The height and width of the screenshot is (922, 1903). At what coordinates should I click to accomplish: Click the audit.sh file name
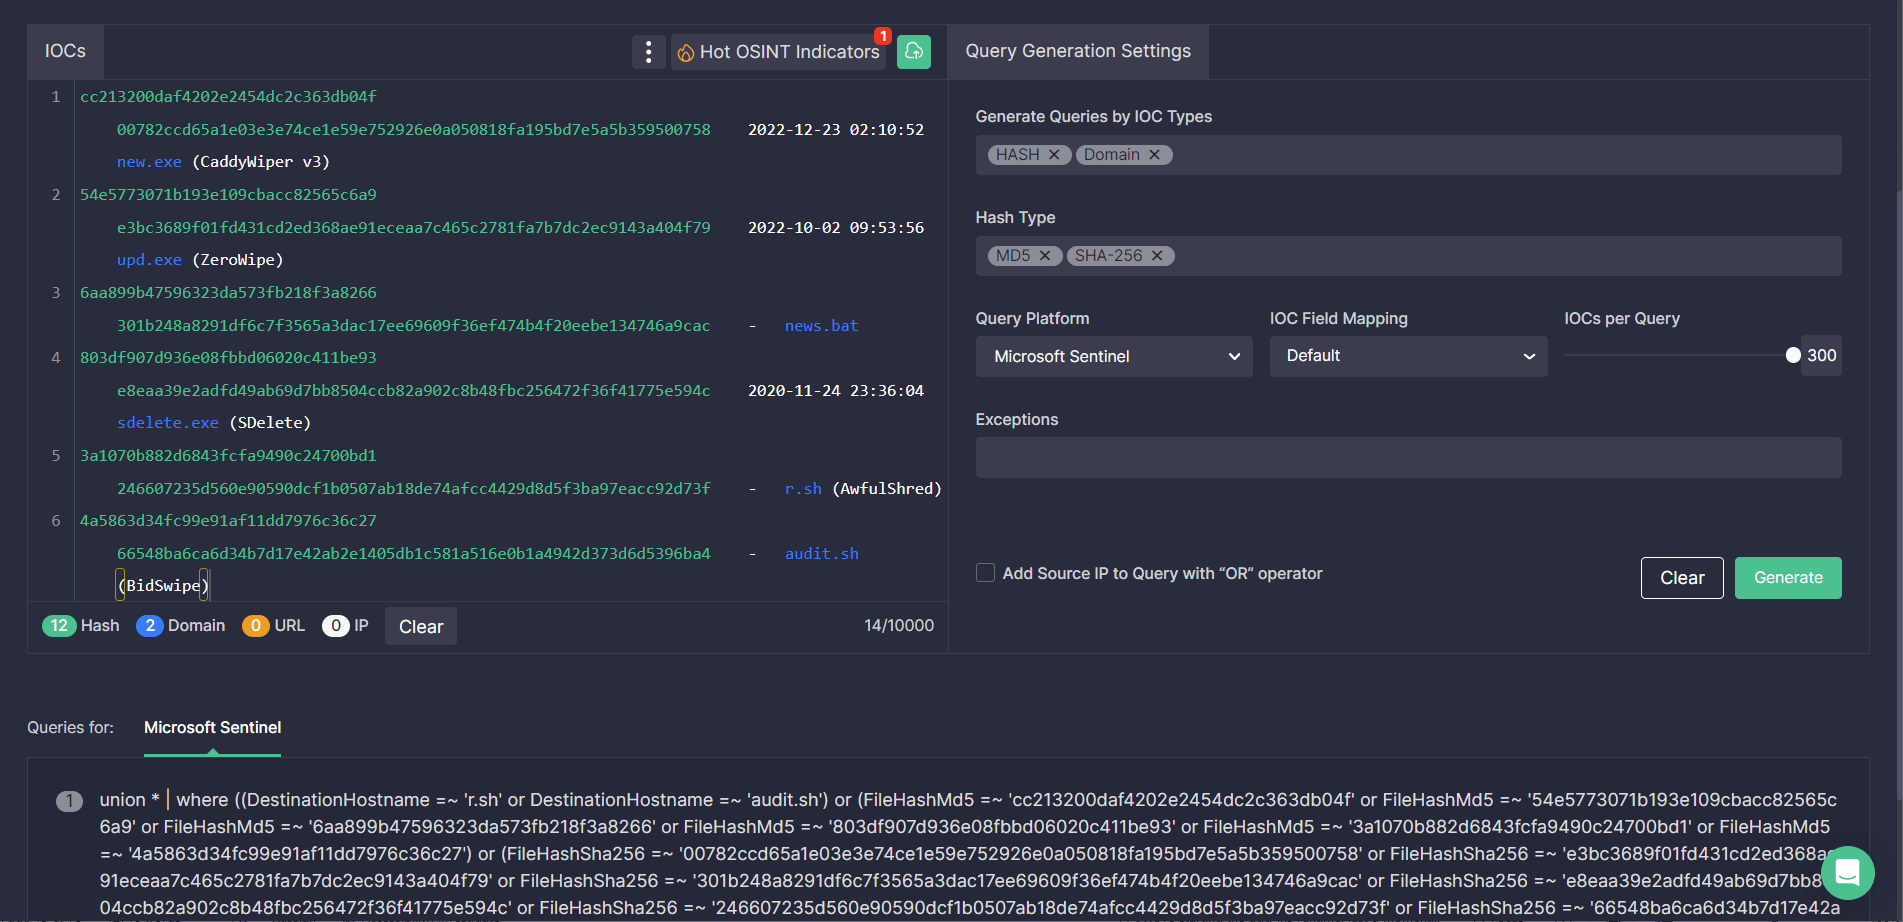(x=821, y=554)
